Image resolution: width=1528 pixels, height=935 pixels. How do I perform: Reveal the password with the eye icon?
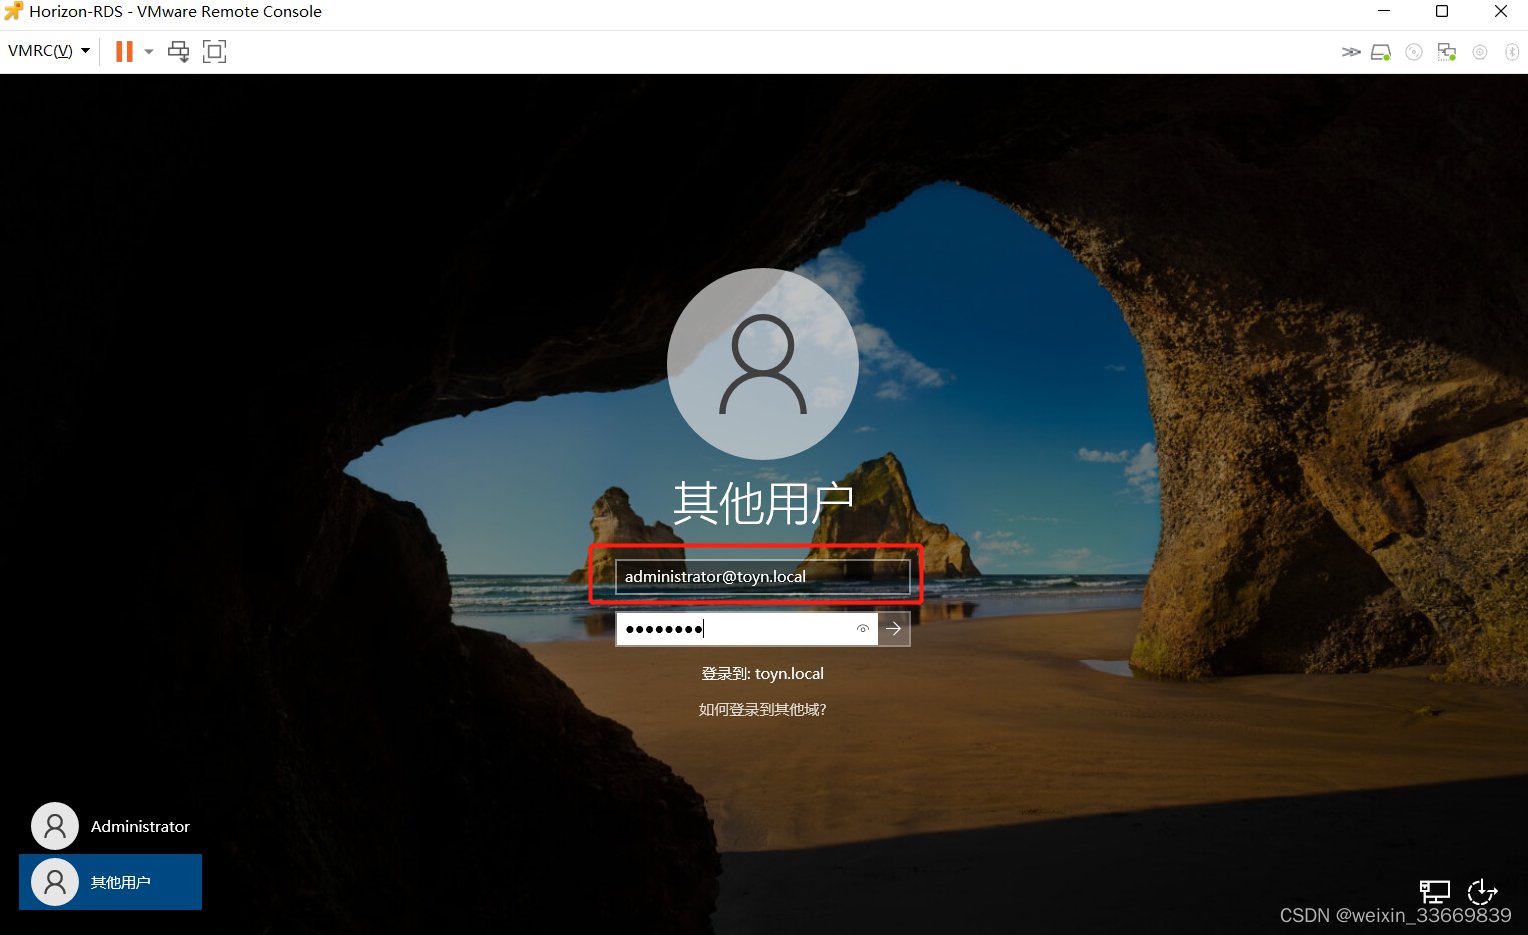tap(863, 629)
